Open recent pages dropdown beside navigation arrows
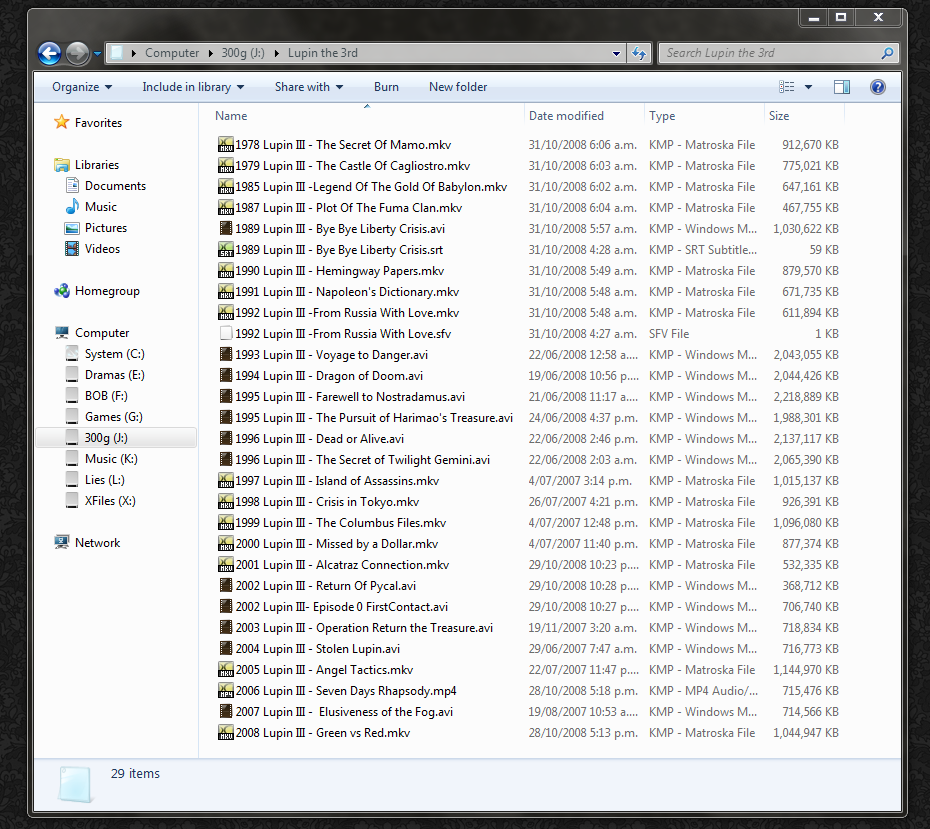The width and height of the screenshot is (930, 829). coord(97,53)
